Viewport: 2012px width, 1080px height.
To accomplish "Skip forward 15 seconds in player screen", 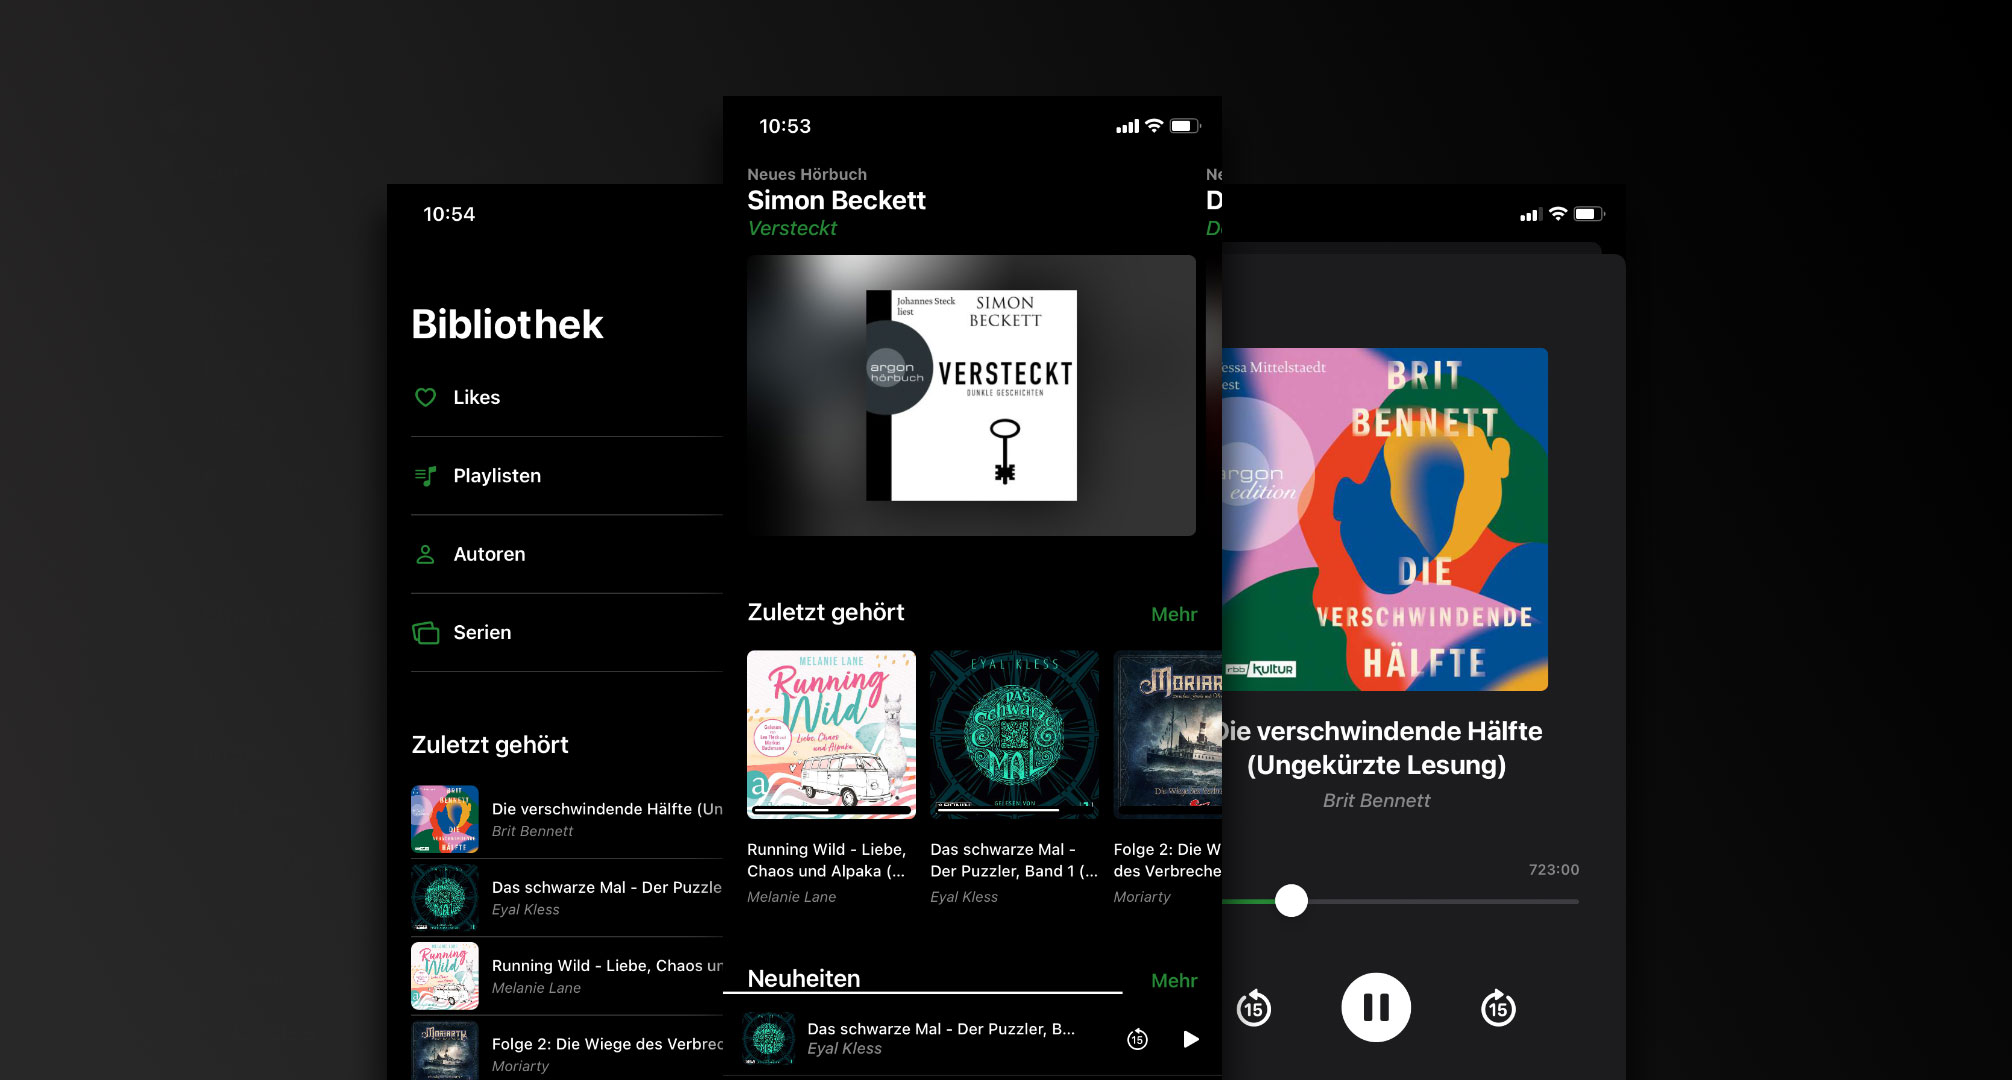I will [x=1498, y=1008].
